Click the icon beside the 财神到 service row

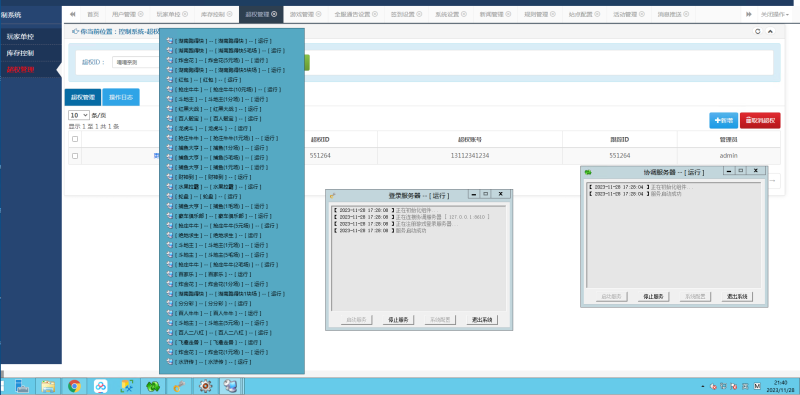coord(169,177)
